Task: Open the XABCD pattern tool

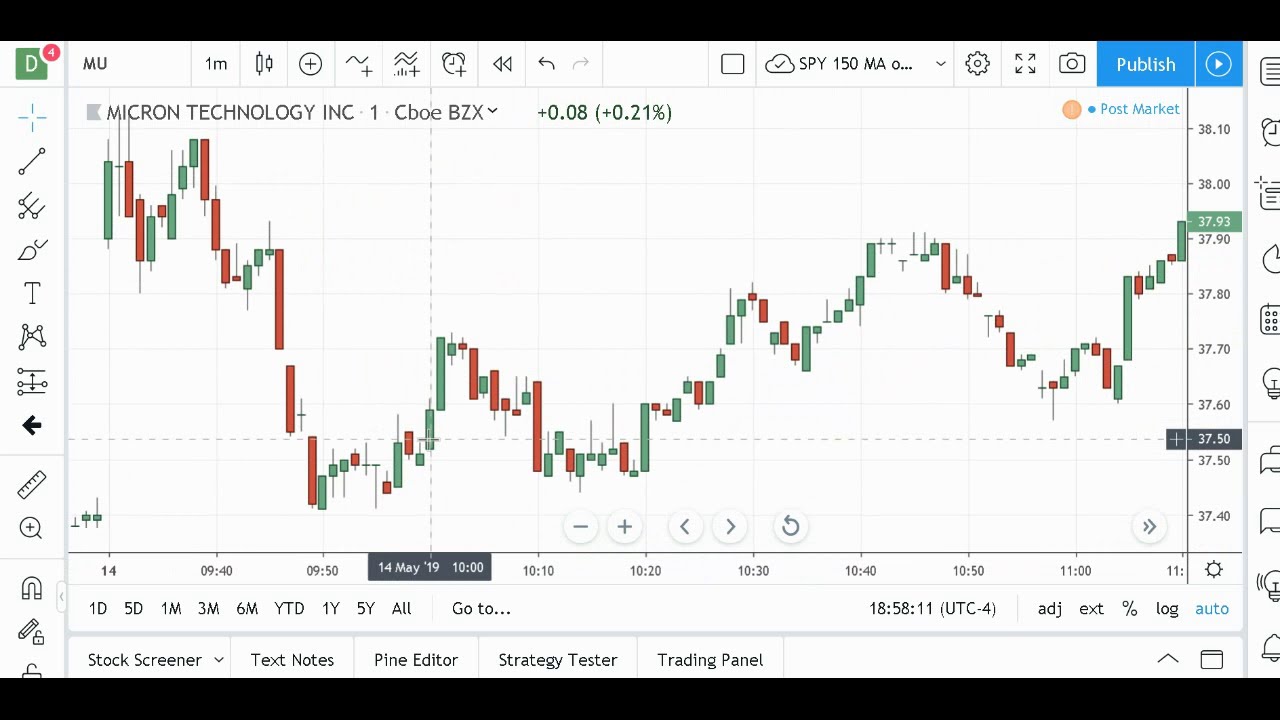Action: click(32, 337)
